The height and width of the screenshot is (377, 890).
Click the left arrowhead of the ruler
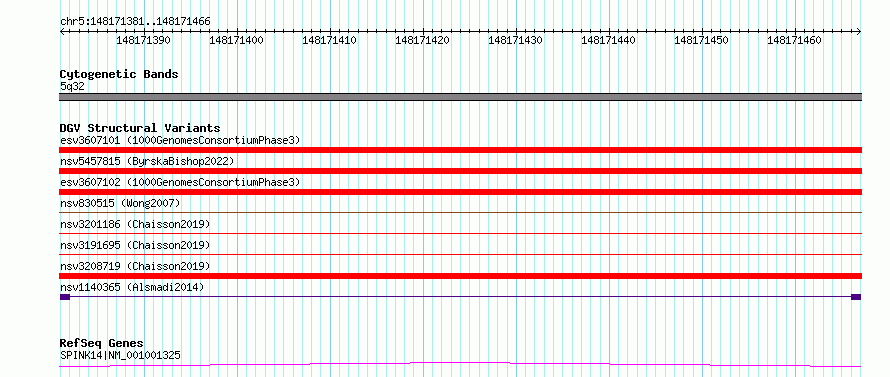[x=62, y=31]
